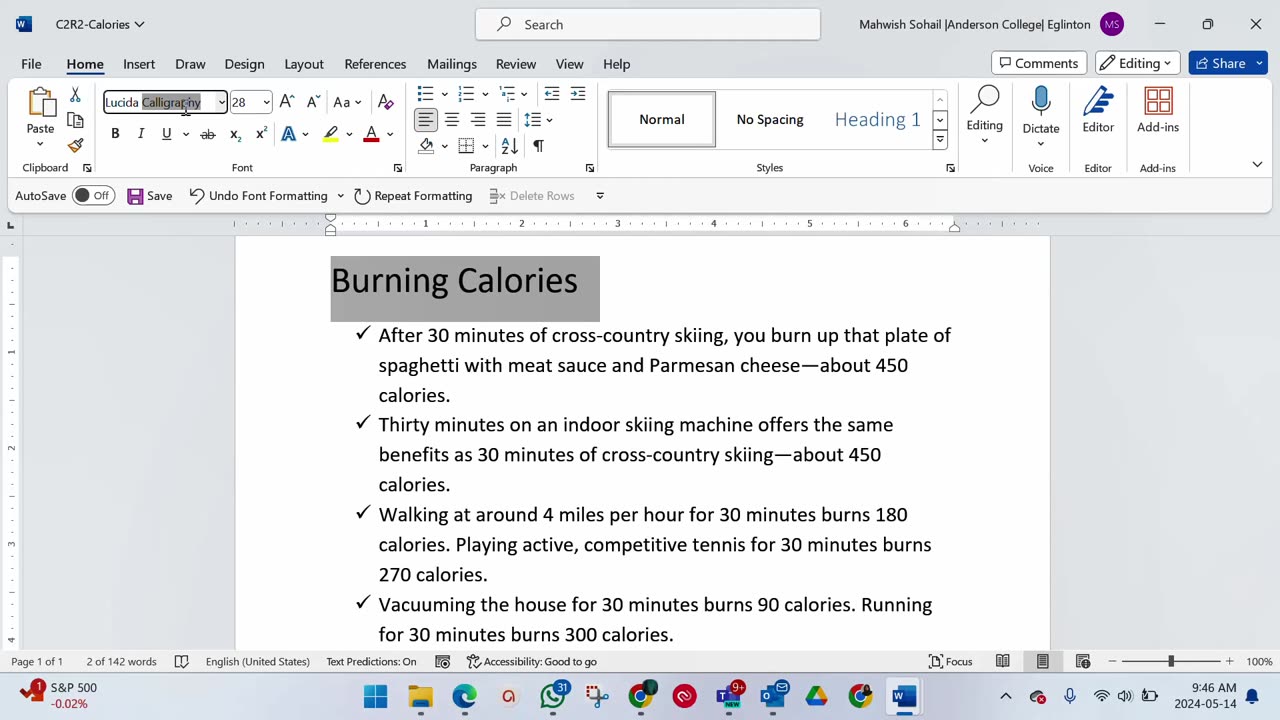
Task: Click Save in the quick access toolbar
Action: tap(150, 196)
